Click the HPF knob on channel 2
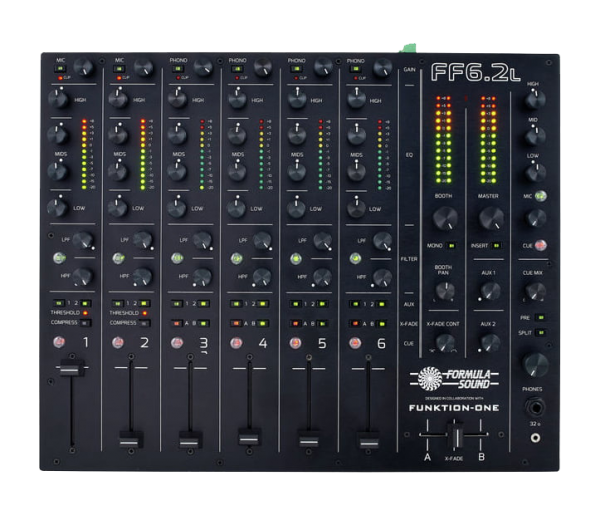This screenshot has width=600, height=515. 142,276
